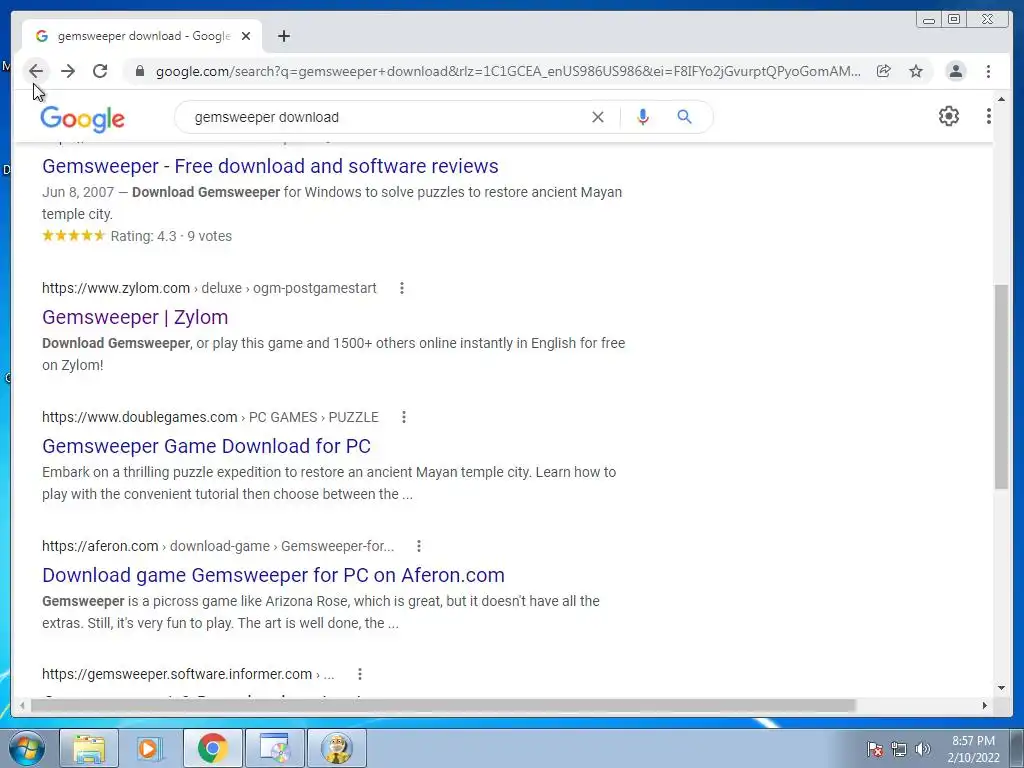Select the gemsweeper download Google tab
The width and height of the screenshot is (1024, 768).
click(x=142, y=36)
